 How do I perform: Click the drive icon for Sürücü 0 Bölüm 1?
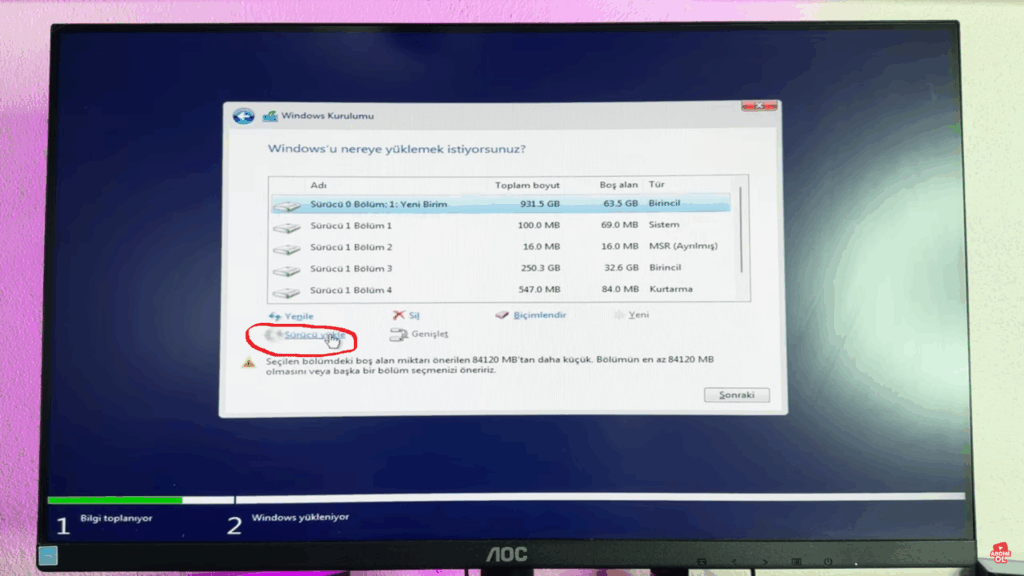pos(288,206)
